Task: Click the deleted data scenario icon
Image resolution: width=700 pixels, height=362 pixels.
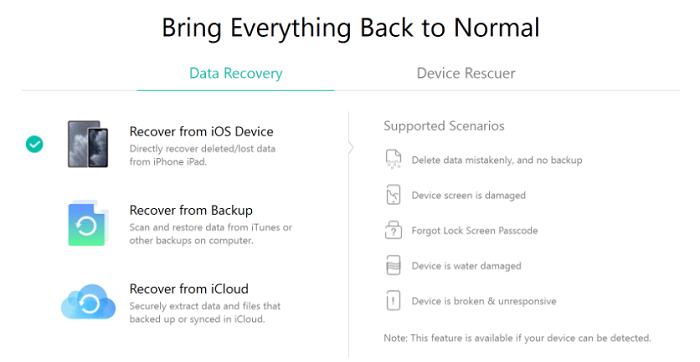Action: (393, 159)
